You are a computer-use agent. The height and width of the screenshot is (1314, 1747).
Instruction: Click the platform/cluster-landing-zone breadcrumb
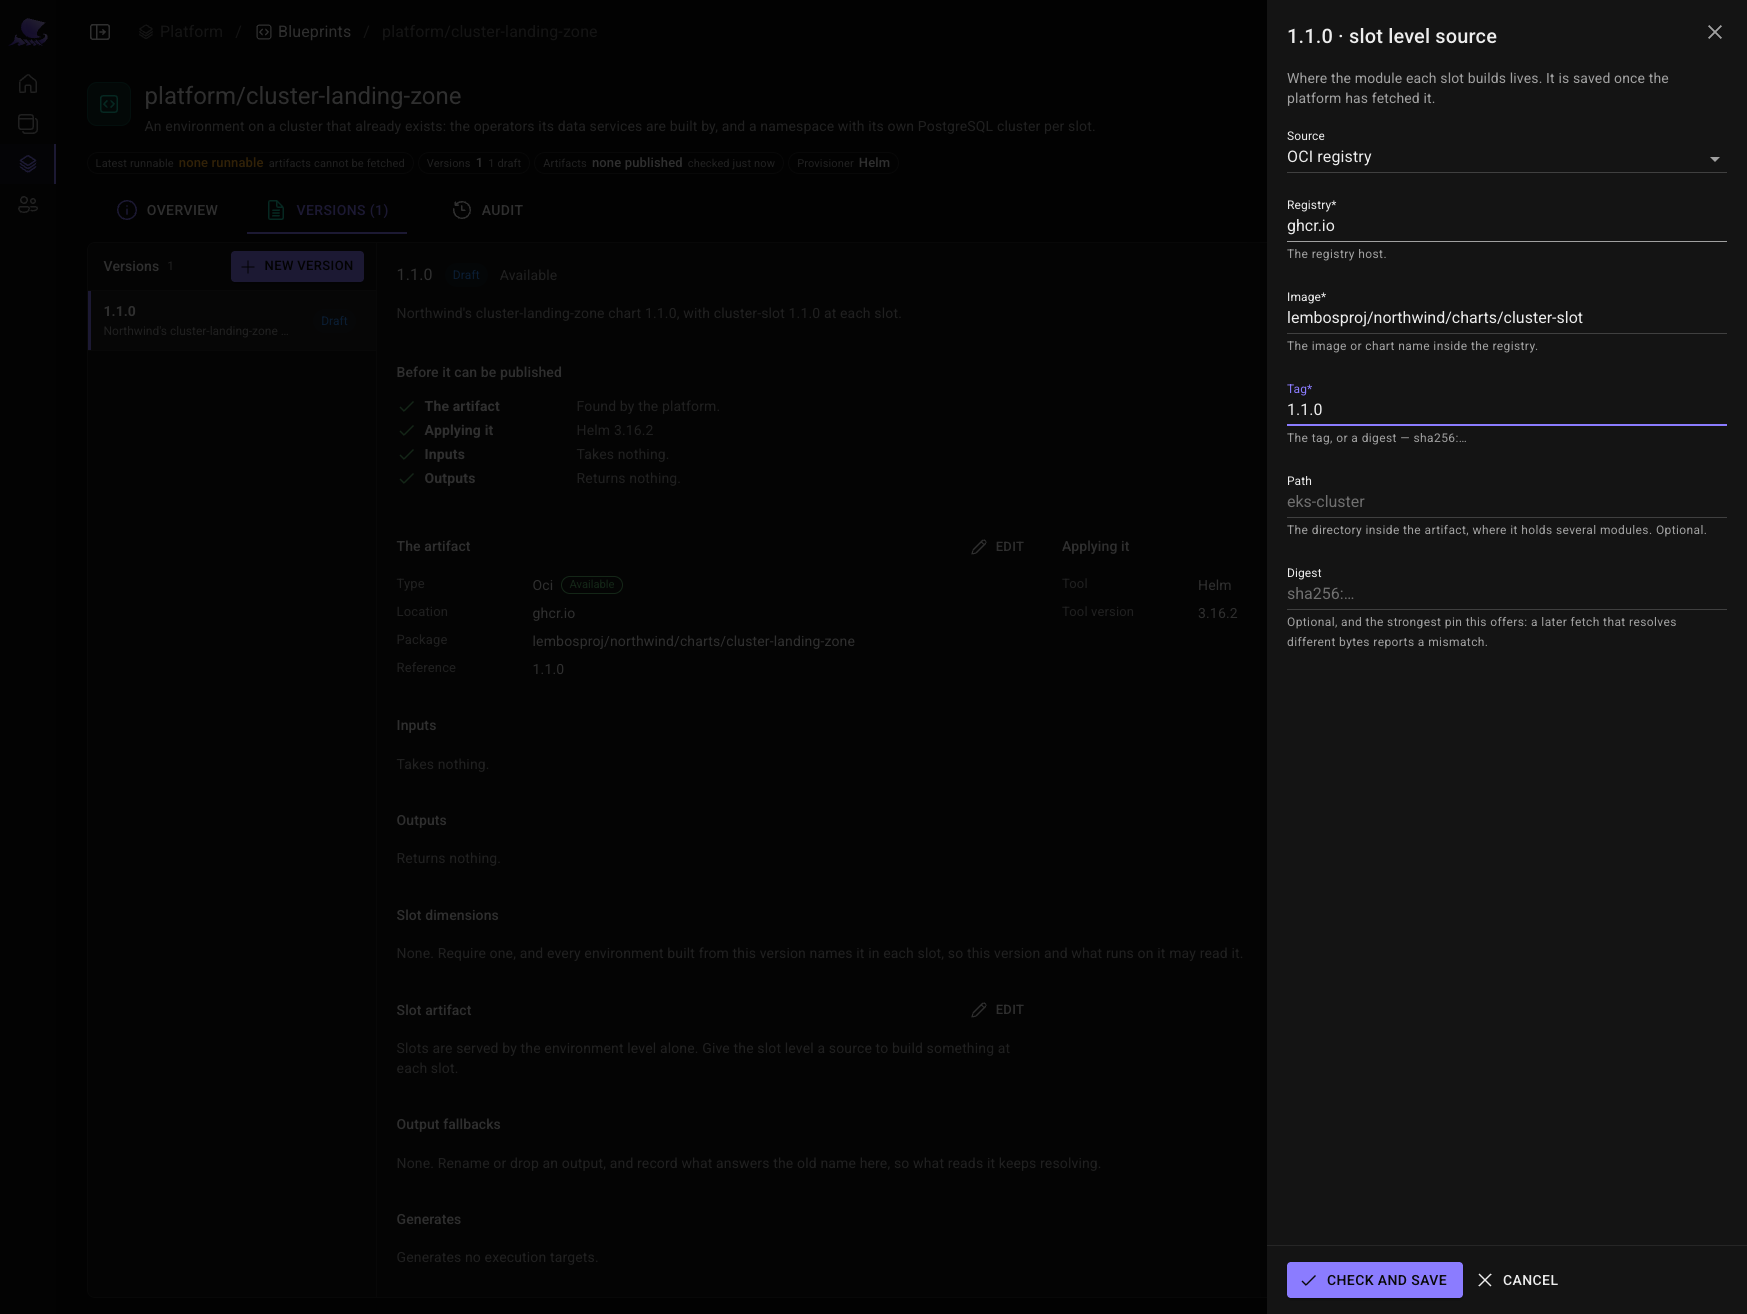click(x=489, y=32)
